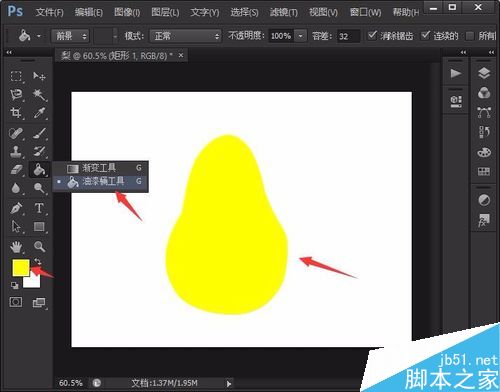Close the 梨 document tab
The height and width of the screenshot is (392, 500).
[x=181, y=55]
